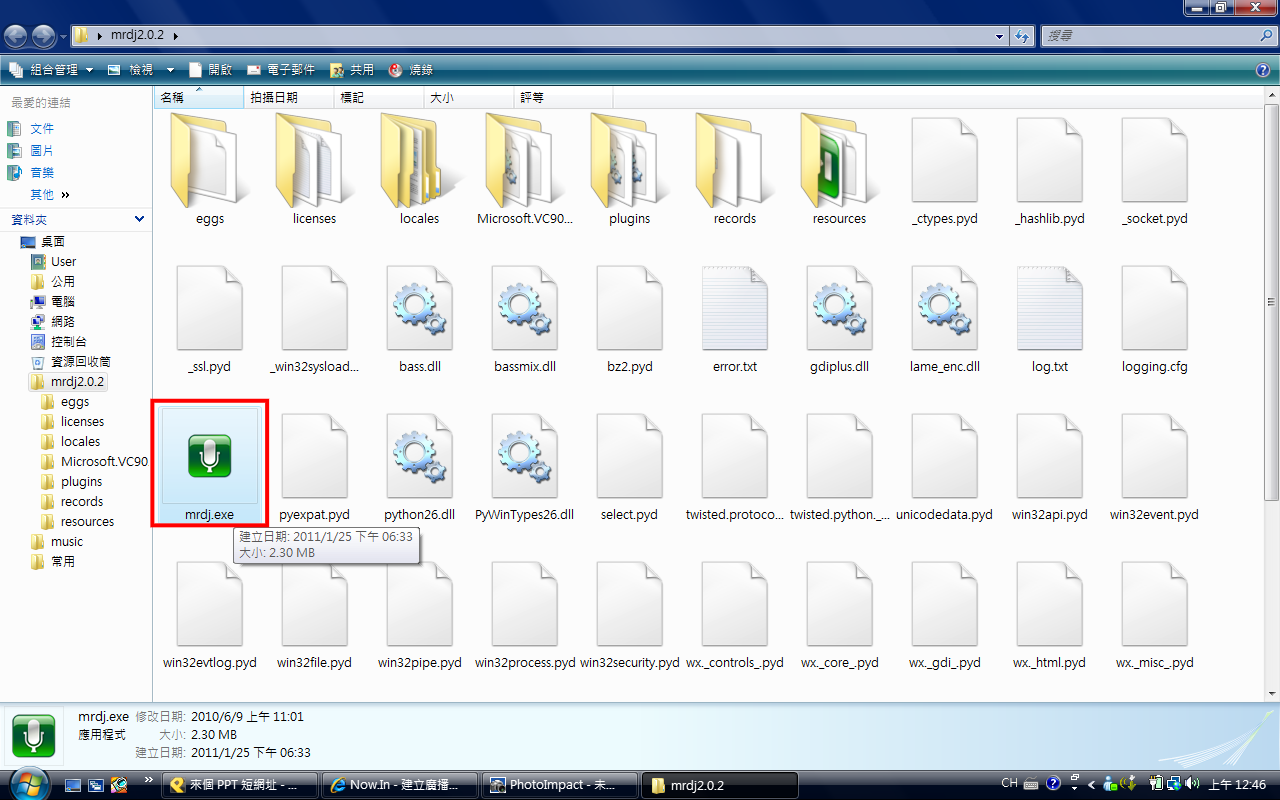
Task: Click the 共用 toolbar button
Action: tap(352, 70)
